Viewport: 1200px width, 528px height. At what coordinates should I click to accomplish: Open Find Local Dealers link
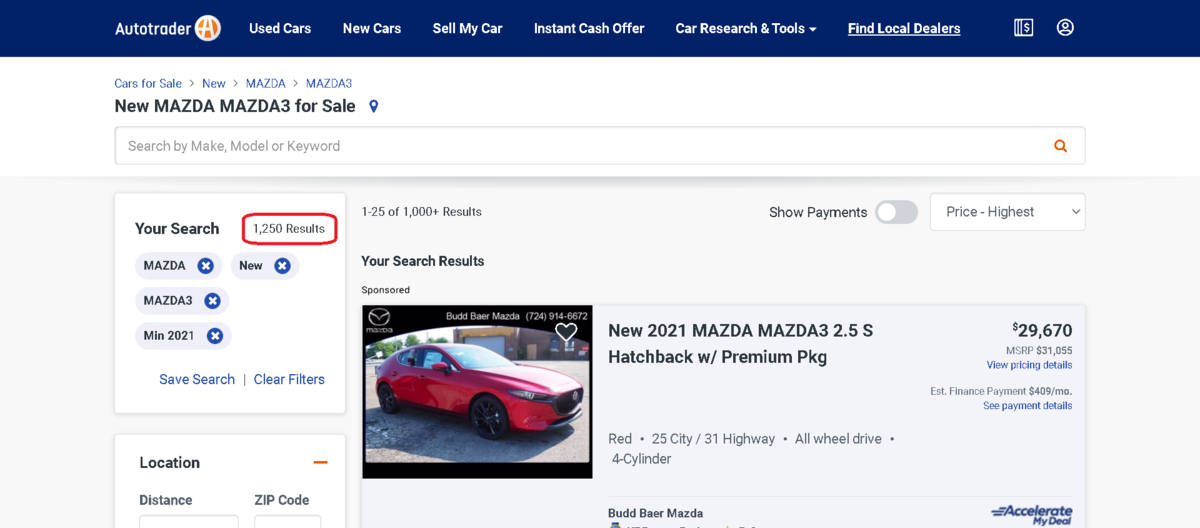[x=904, y=28]
